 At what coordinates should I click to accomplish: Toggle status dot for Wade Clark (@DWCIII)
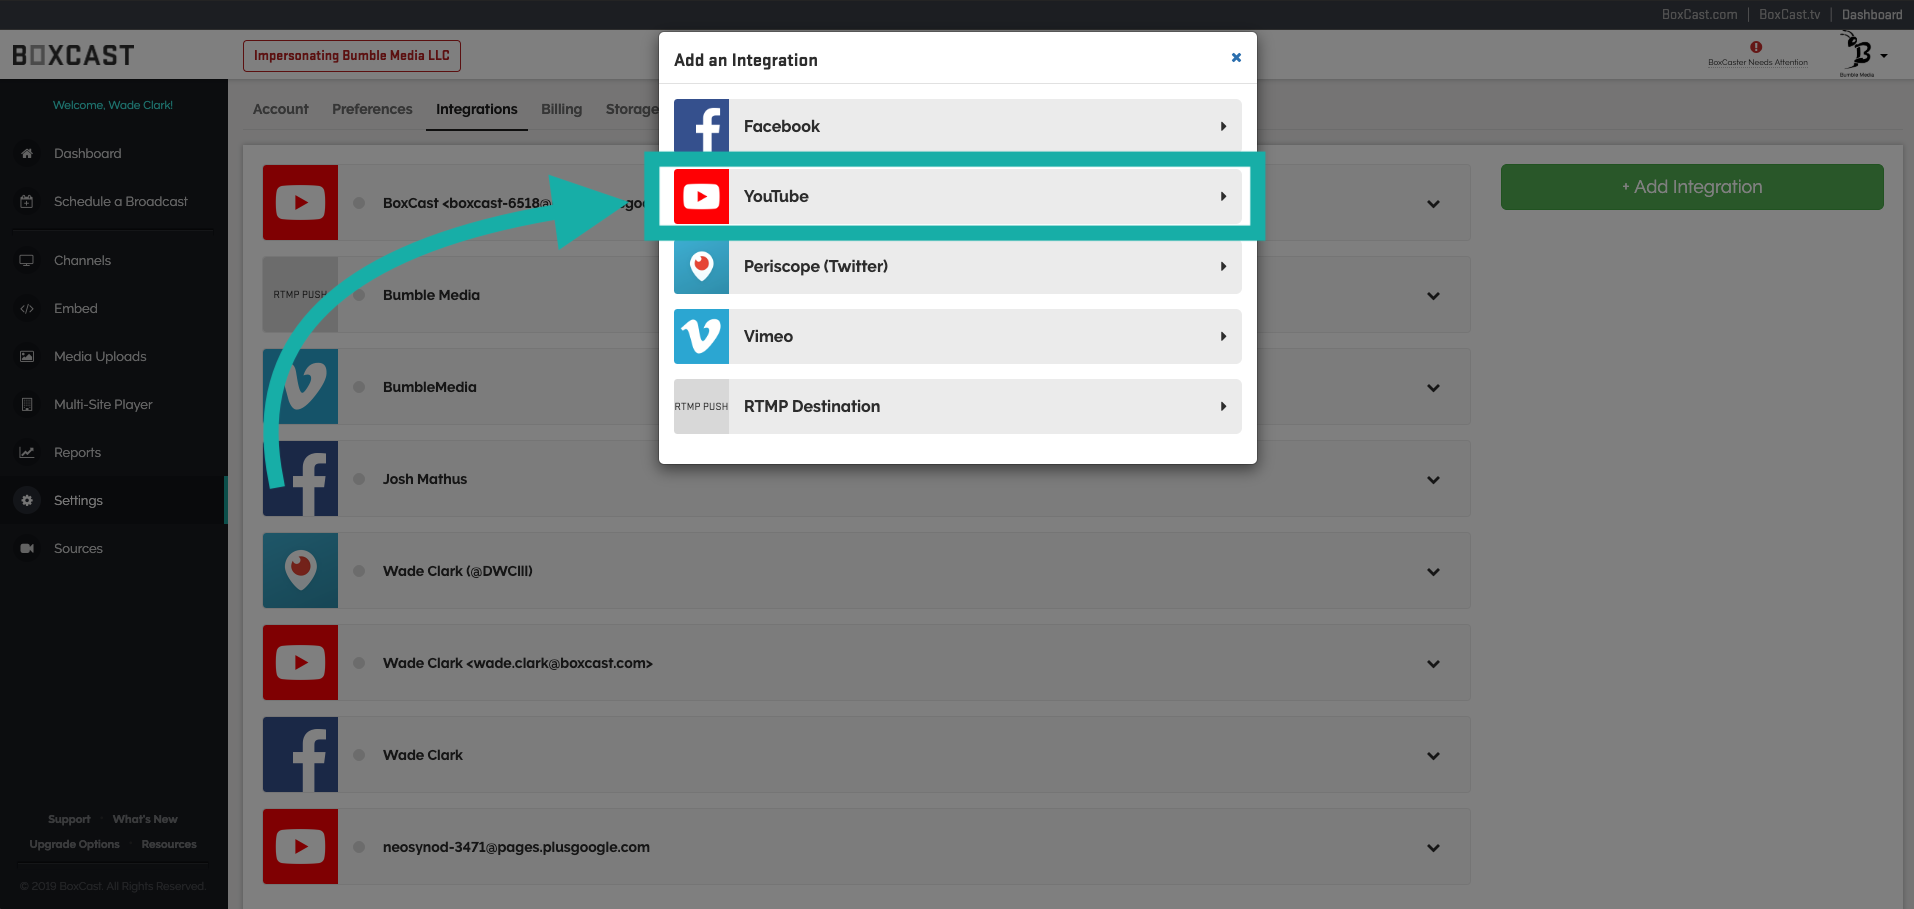pos(359,571)
